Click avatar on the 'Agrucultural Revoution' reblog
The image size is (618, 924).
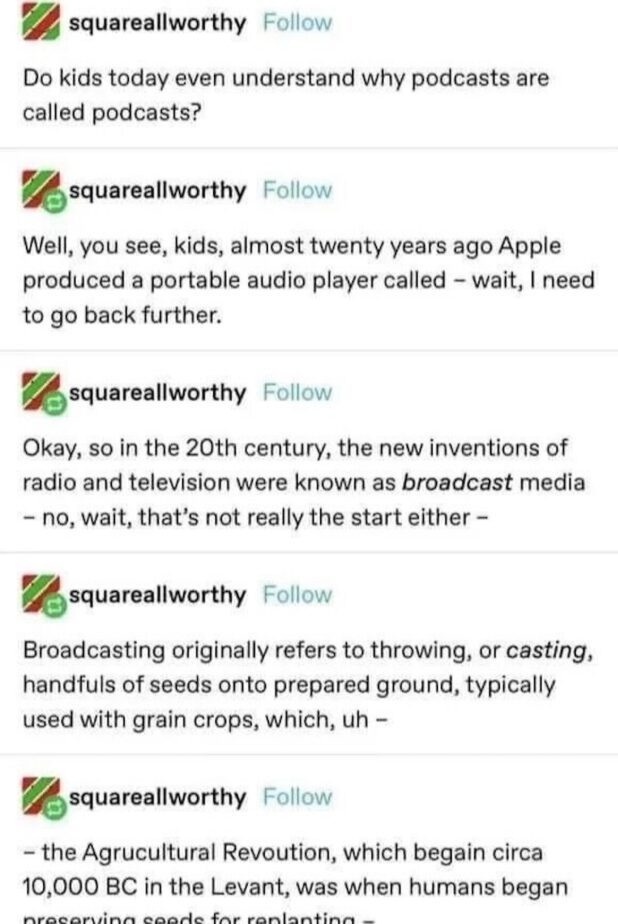43,798
